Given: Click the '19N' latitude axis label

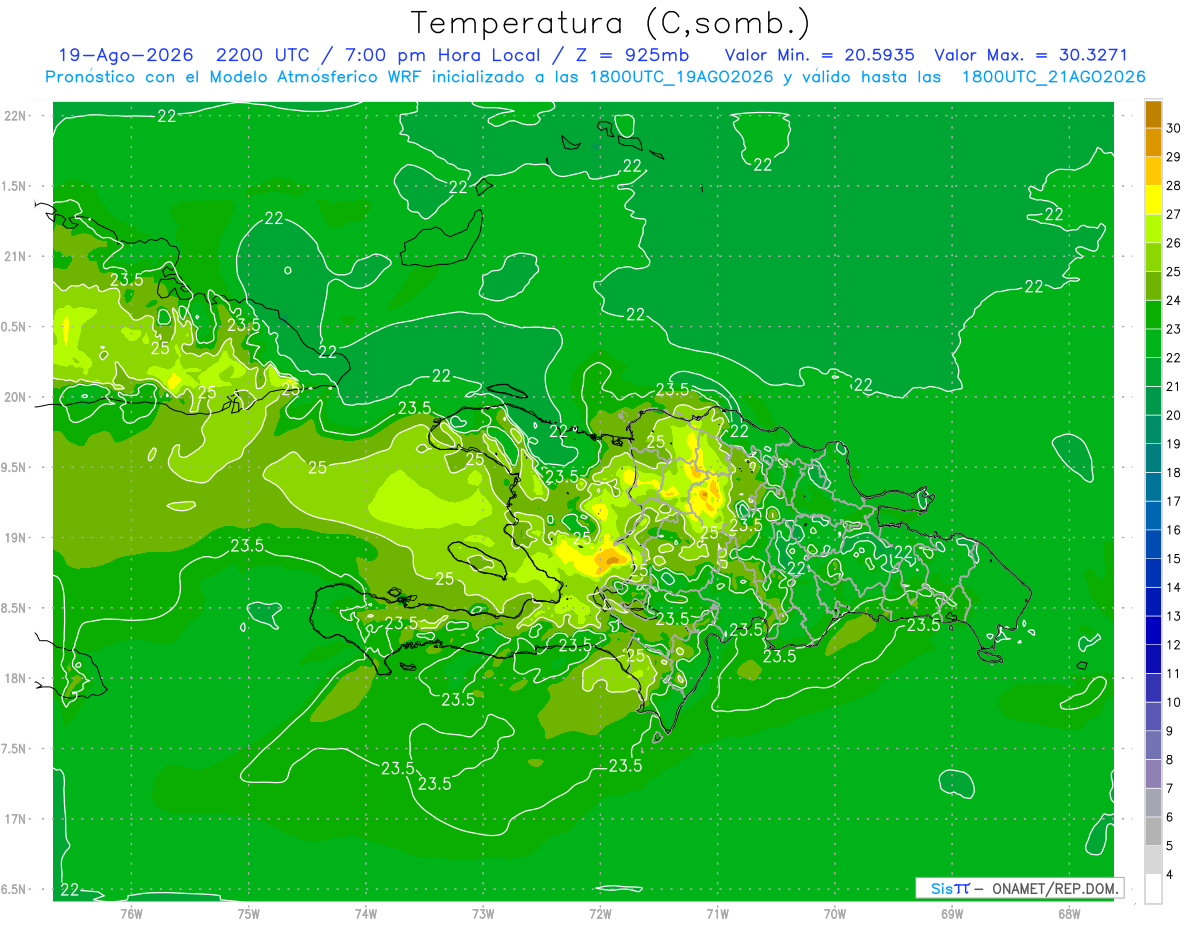Looking at the screenshot, I should click(x=15, y=538).
